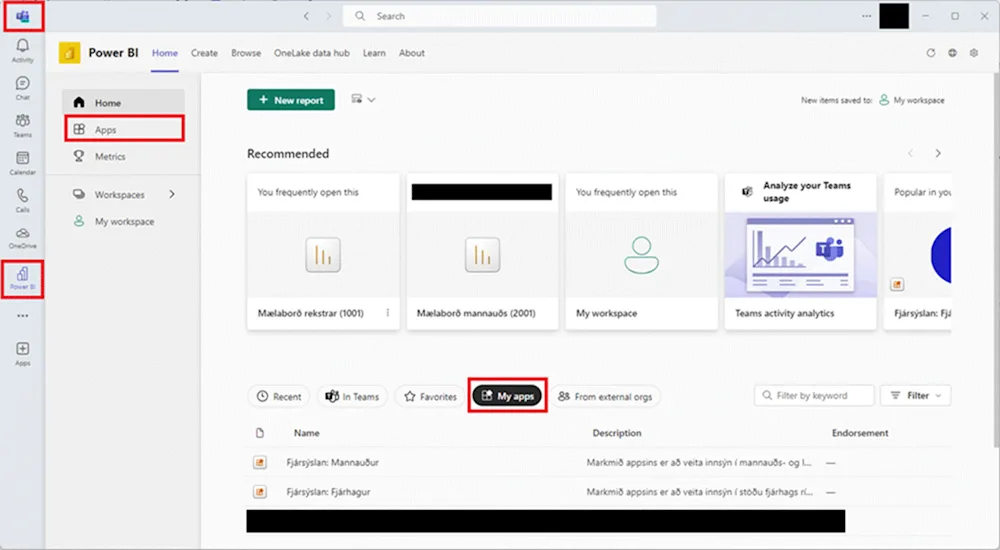Image resolution: width=1000 pixels, height=550 pixels.
Task: Show items From external orgs
Action: (x=606, y=396)
